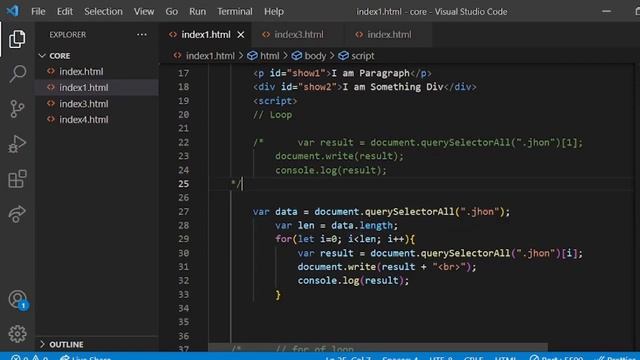Open the Explorer view in activity bar

coord(17,39)
